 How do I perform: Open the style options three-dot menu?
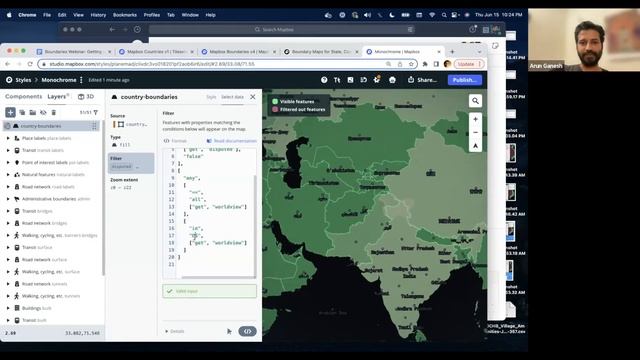coord(81,80)
